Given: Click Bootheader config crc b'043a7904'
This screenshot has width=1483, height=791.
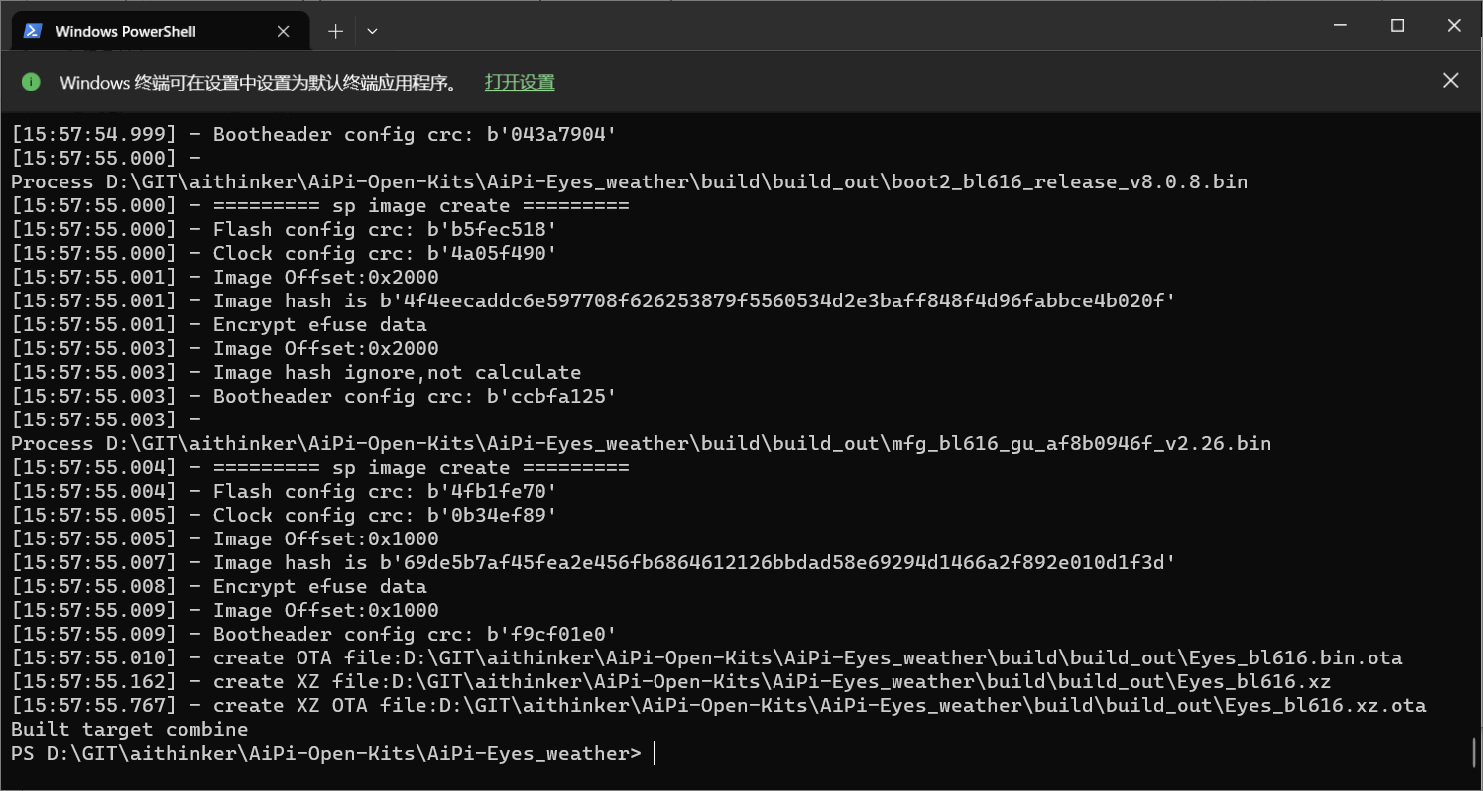Looking at the screenshot, I should point(414,134).
